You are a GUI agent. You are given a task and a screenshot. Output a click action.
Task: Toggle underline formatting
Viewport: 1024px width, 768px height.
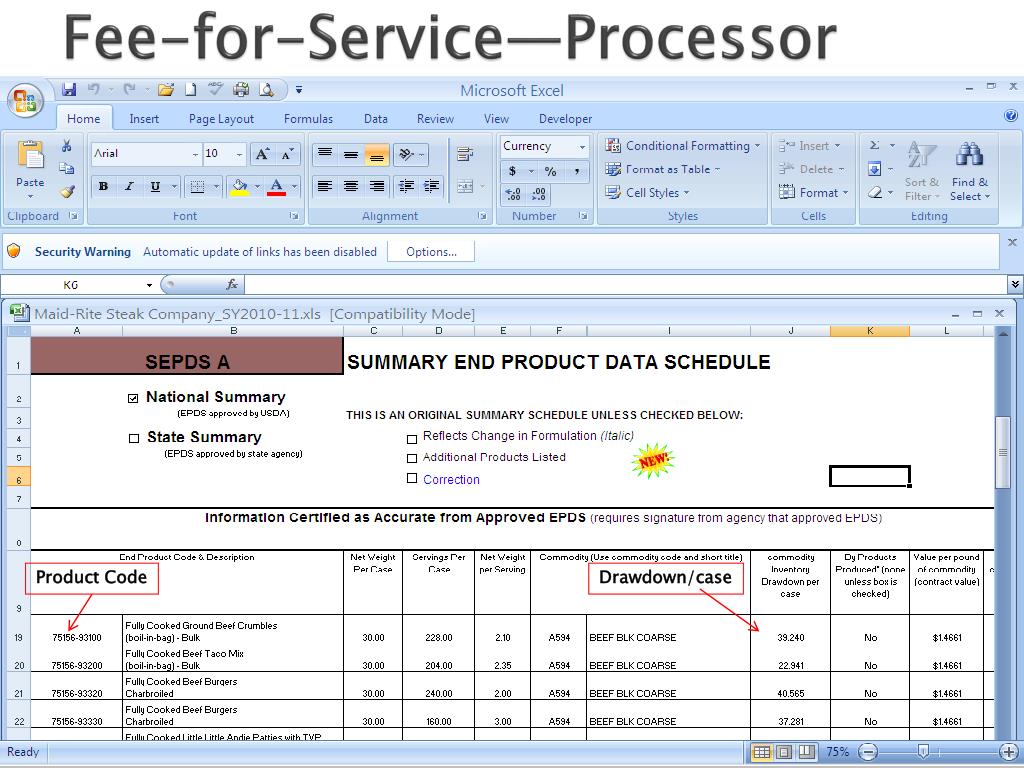click(155, 186)
